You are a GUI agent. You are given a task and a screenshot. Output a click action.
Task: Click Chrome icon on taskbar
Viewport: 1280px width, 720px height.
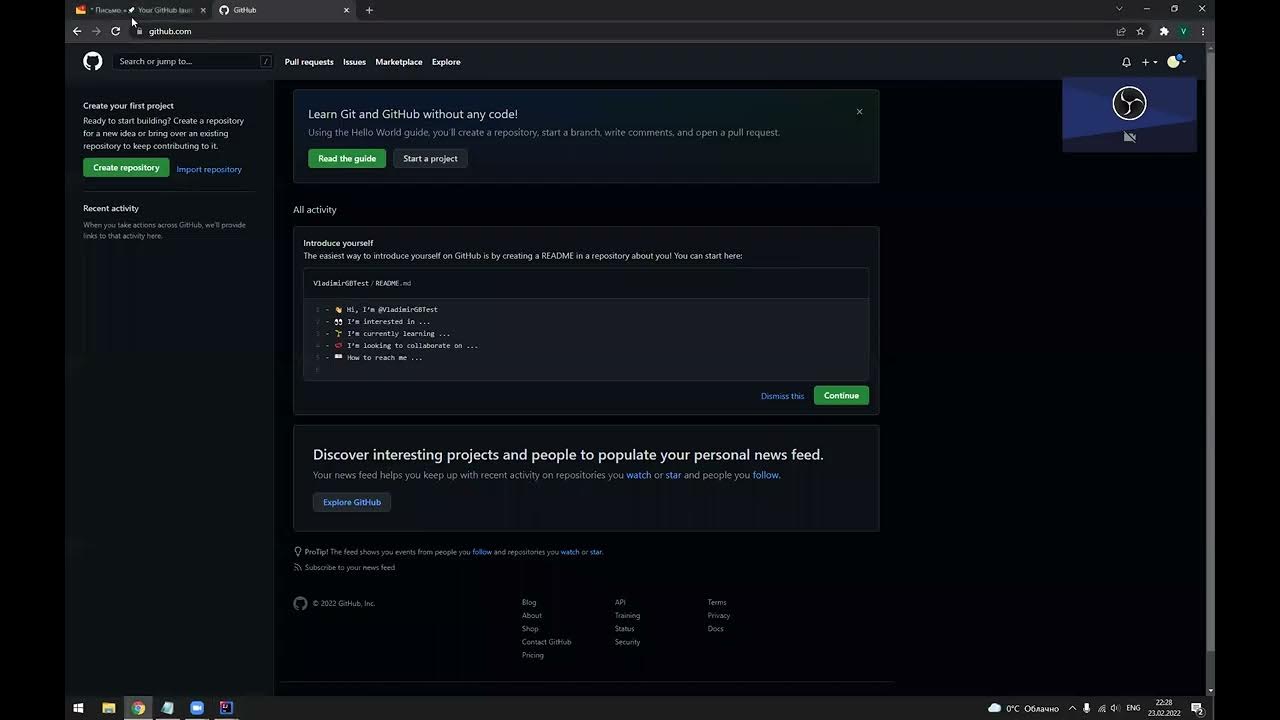pyautogui.click(x=138, y=708)
